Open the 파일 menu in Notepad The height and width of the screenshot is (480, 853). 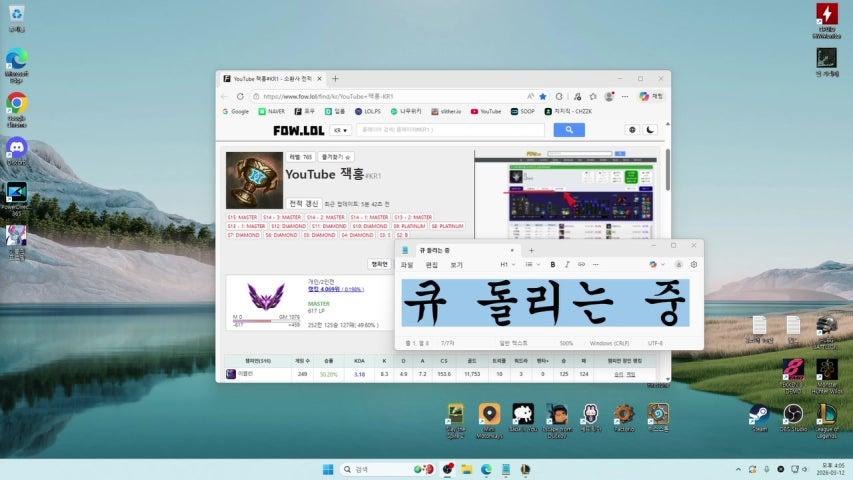[407, 265]
